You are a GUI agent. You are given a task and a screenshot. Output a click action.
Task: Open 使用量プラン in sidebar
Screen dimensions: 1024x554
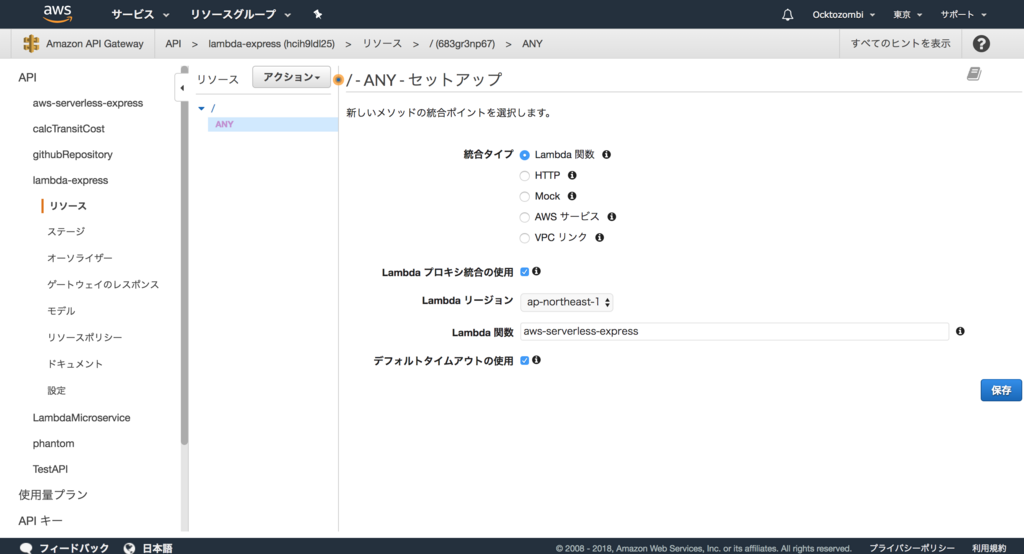tap(53, 495)
